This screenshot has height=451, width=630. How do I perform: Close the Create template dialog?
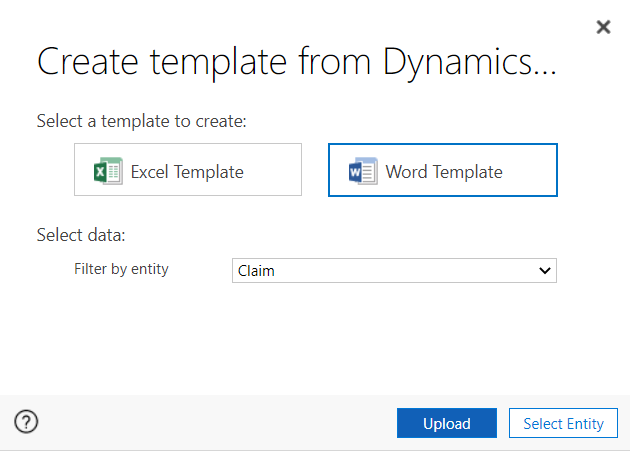pyautogui.click(x=603, y=27)
